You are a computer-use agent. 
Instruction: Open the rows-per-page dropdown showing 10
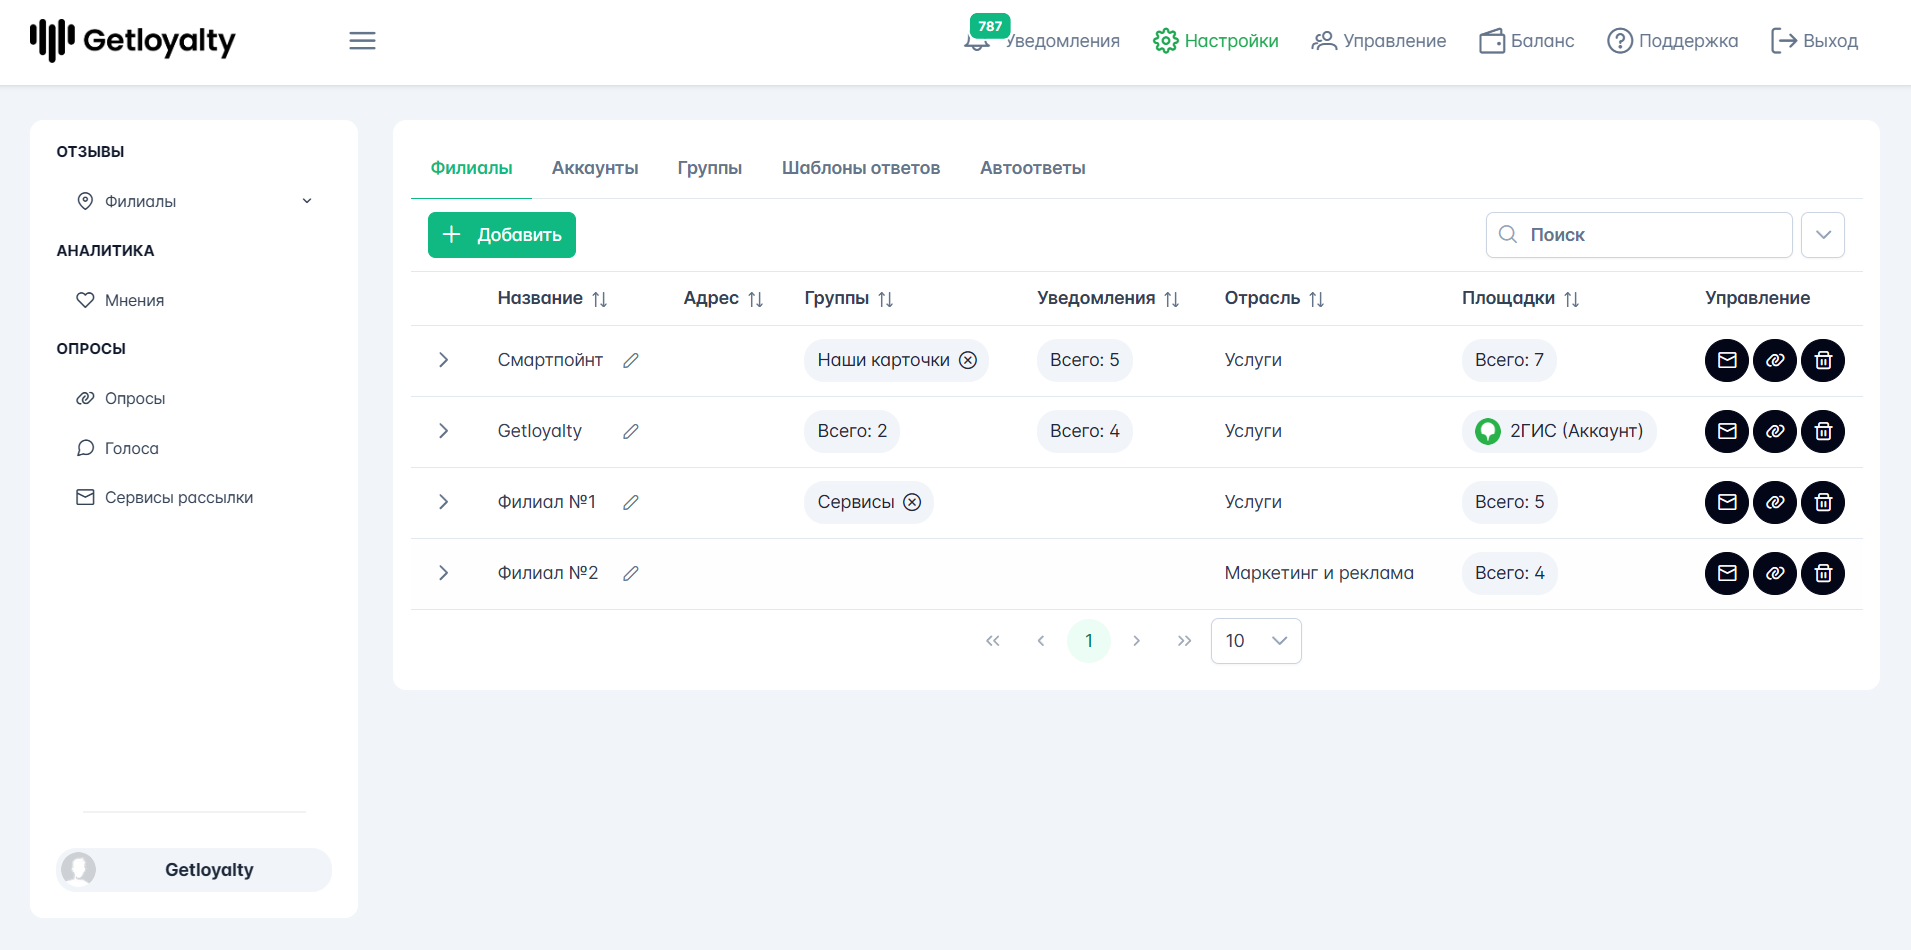(x=1256, y=641)
